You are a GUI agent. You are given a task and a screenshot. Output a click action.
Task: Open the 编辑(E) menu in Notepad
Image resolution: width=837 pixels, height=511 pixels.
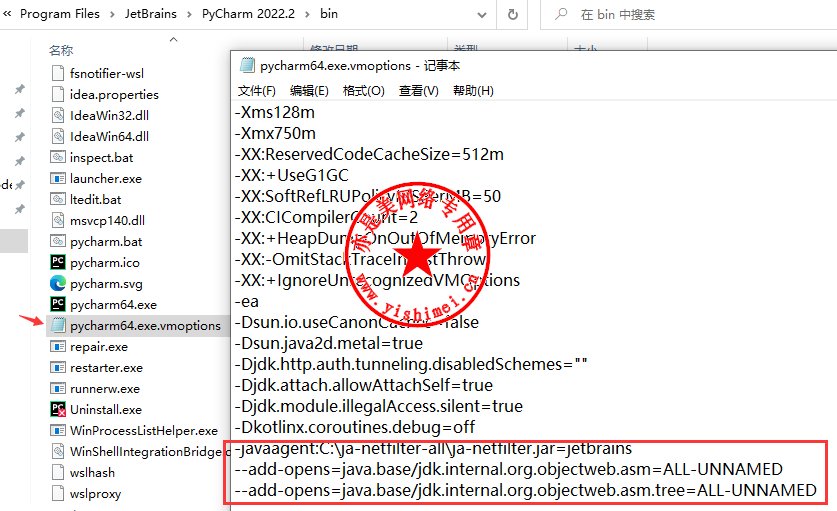pos(309,91)
